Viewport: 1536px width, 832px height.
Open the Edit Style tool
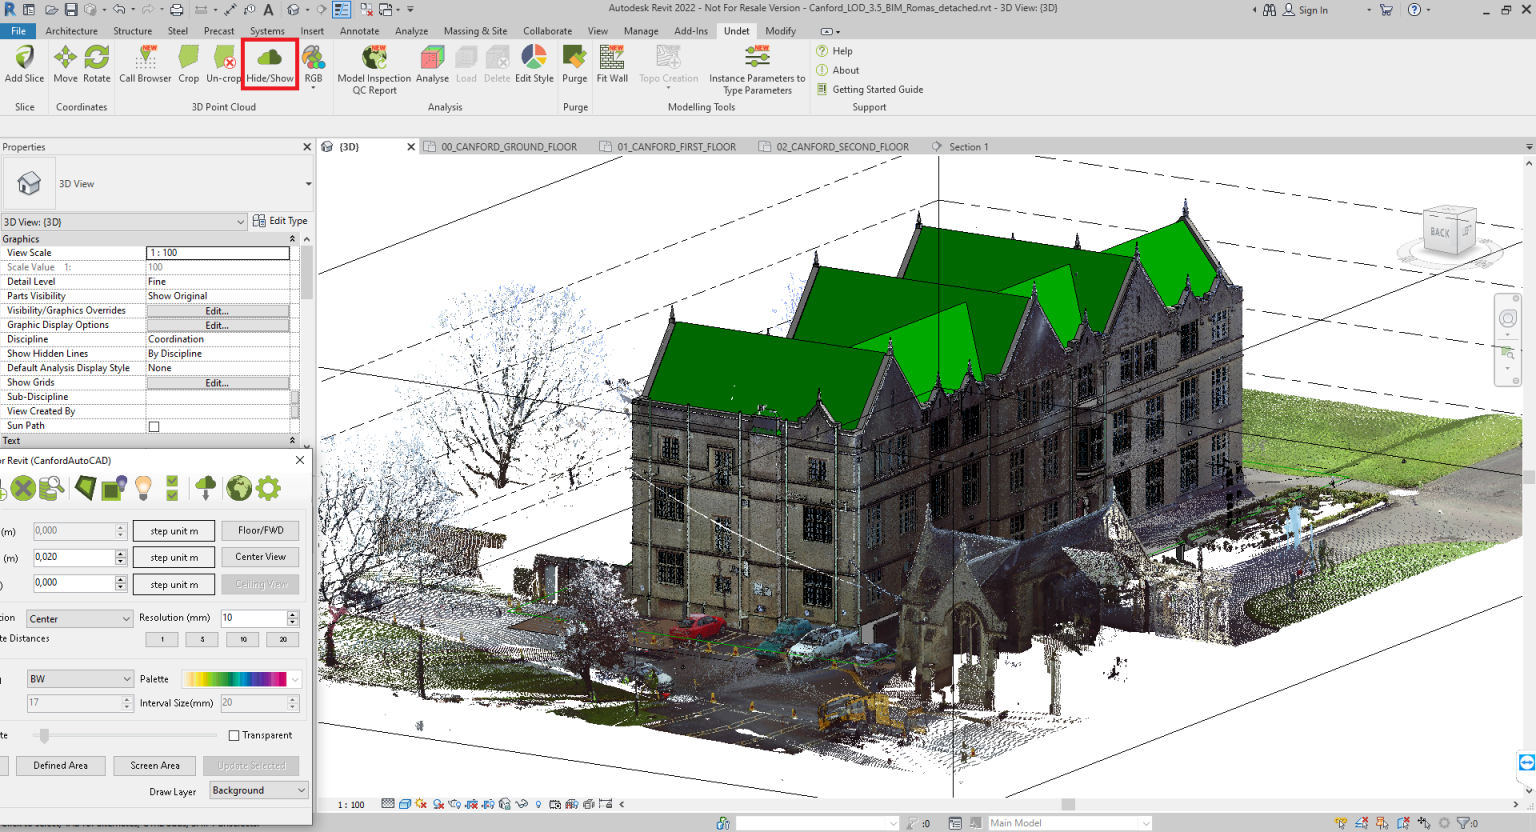click(x=534, y=64)
